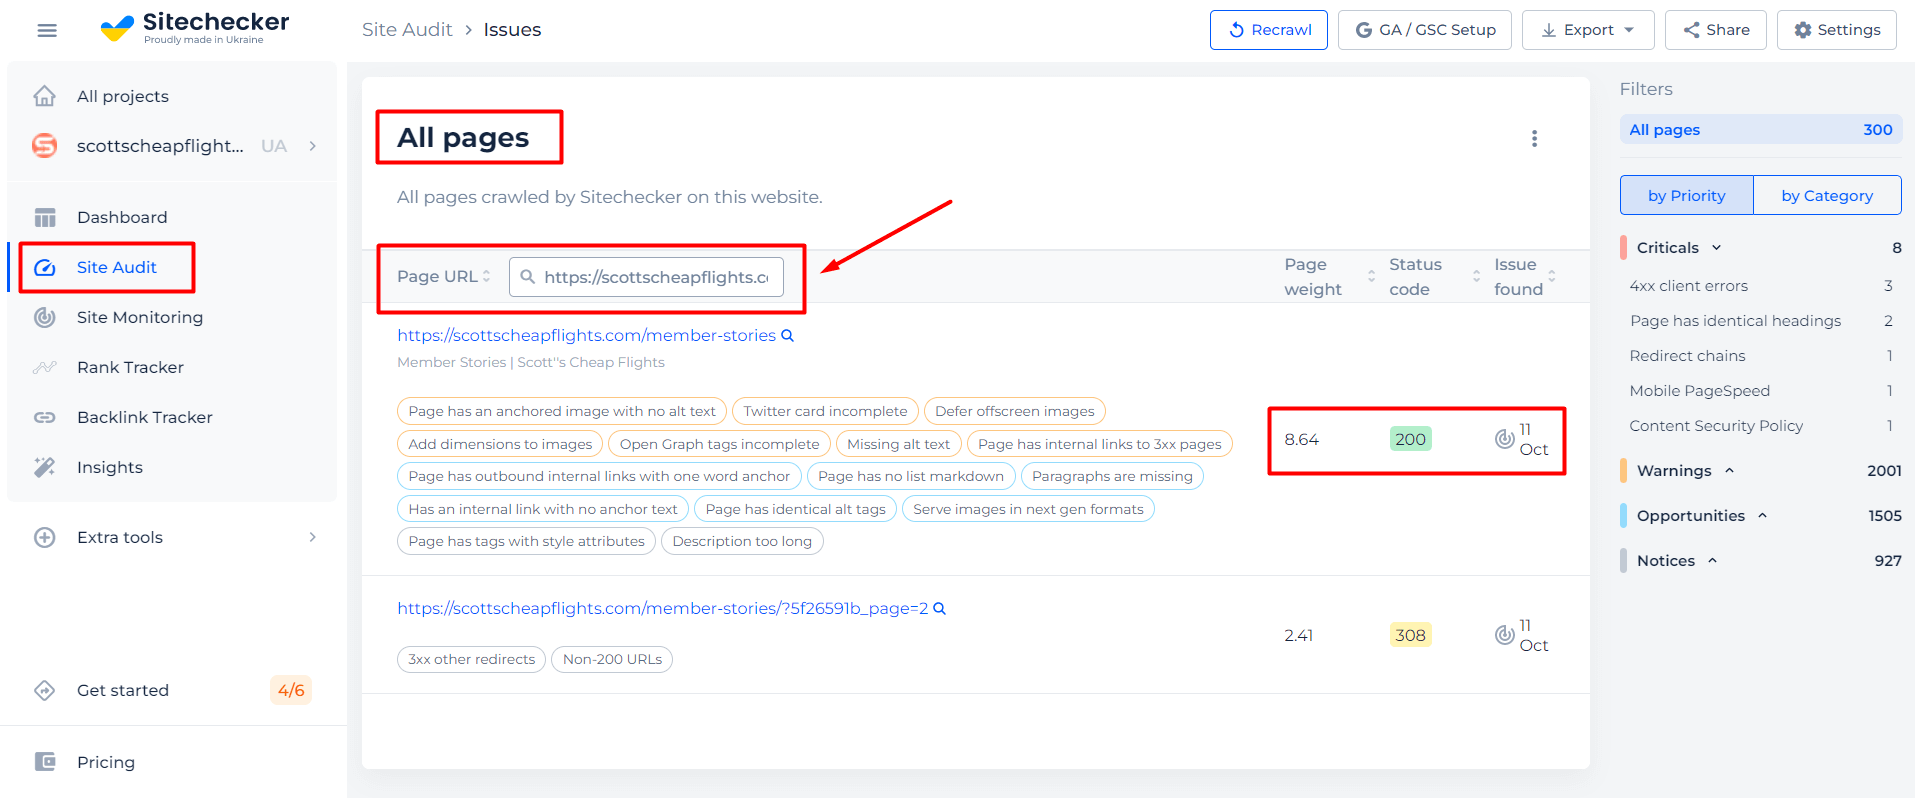Image resolution: width=1915 pixels, height=798 pixels.
Task: Click the 'Defer offscreen images' tag
Action: pos(1014,411)
